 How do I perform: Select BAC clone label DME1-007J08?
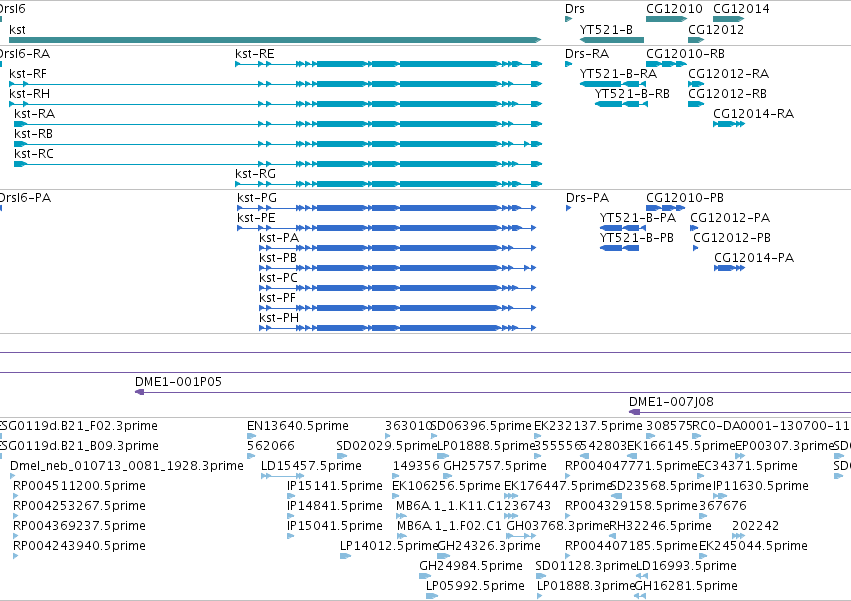(671, 402)
